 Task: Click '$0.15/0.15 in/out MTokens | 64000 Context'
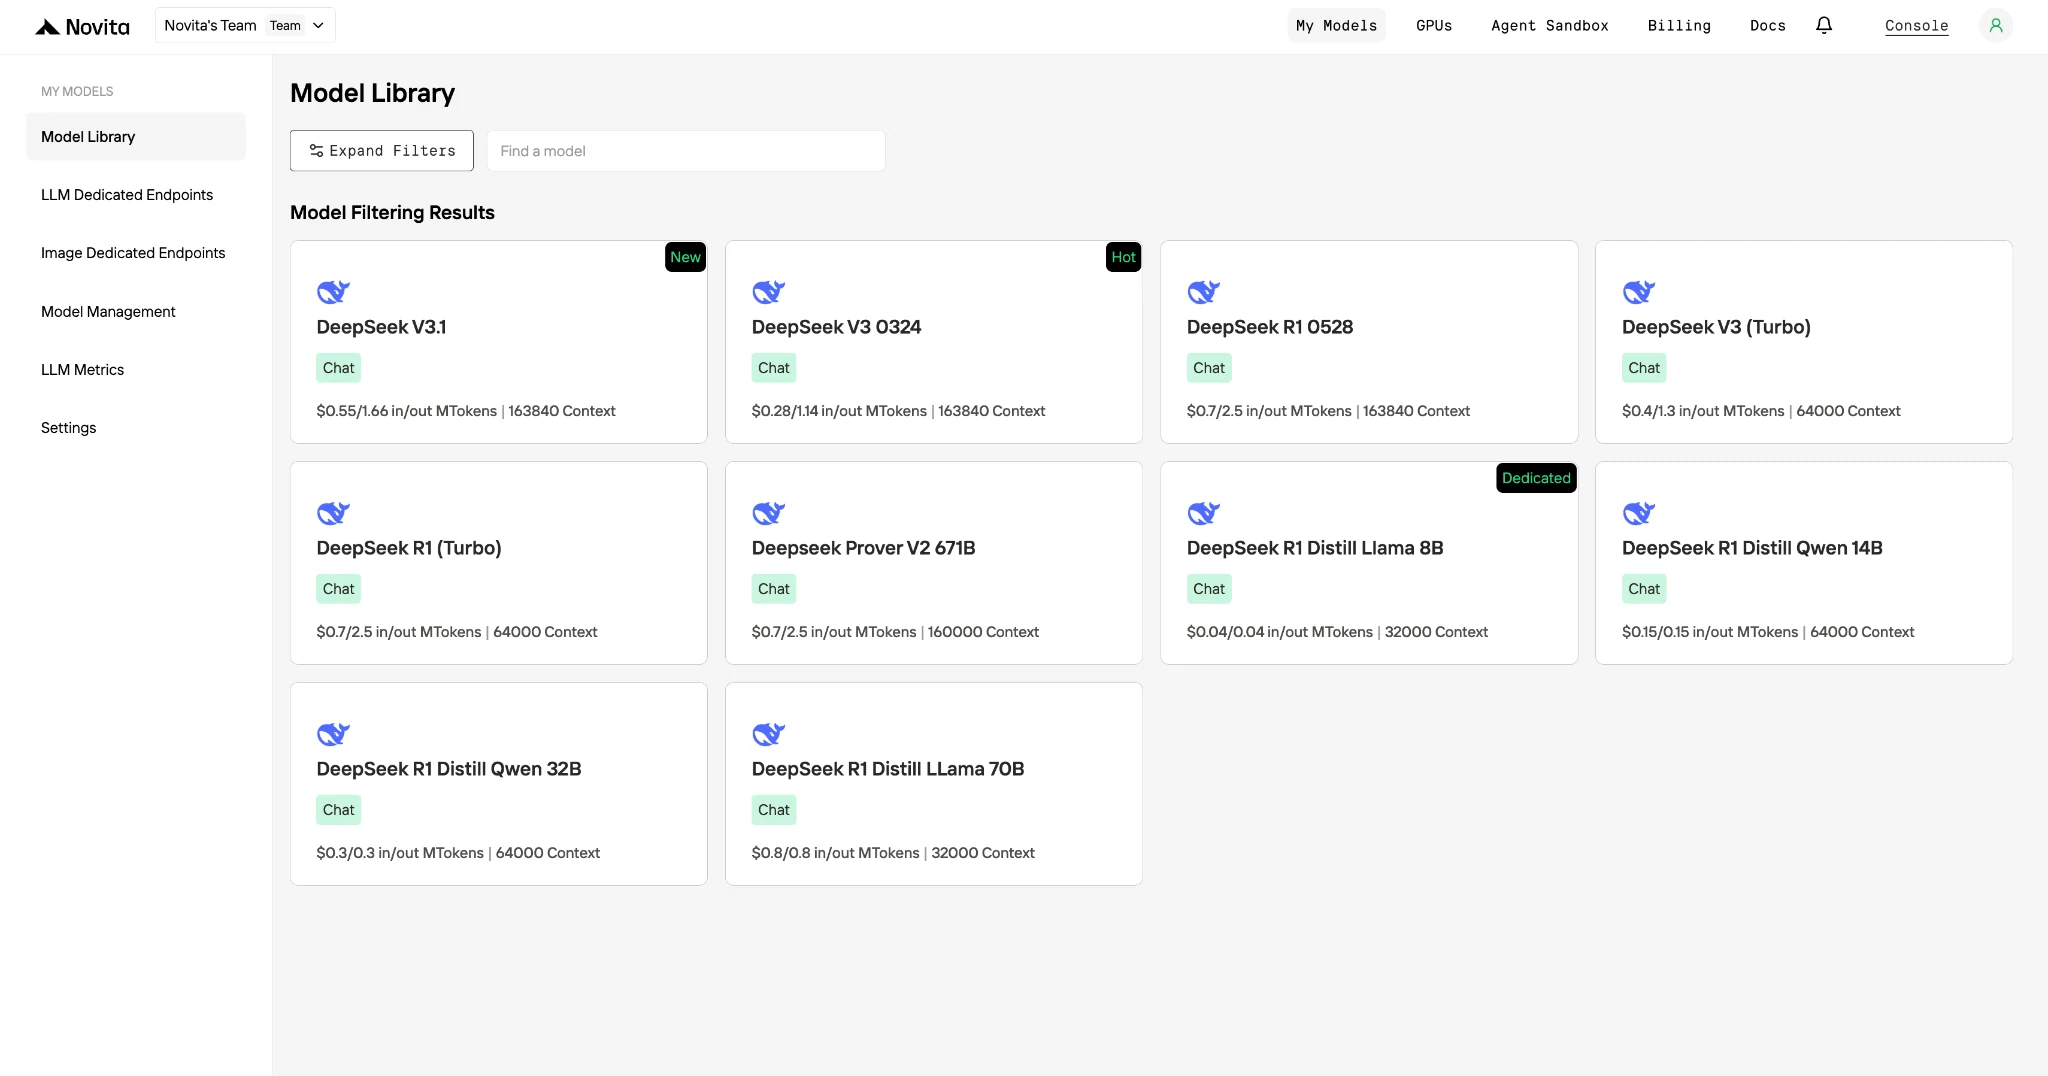[x=1768, y=632]
